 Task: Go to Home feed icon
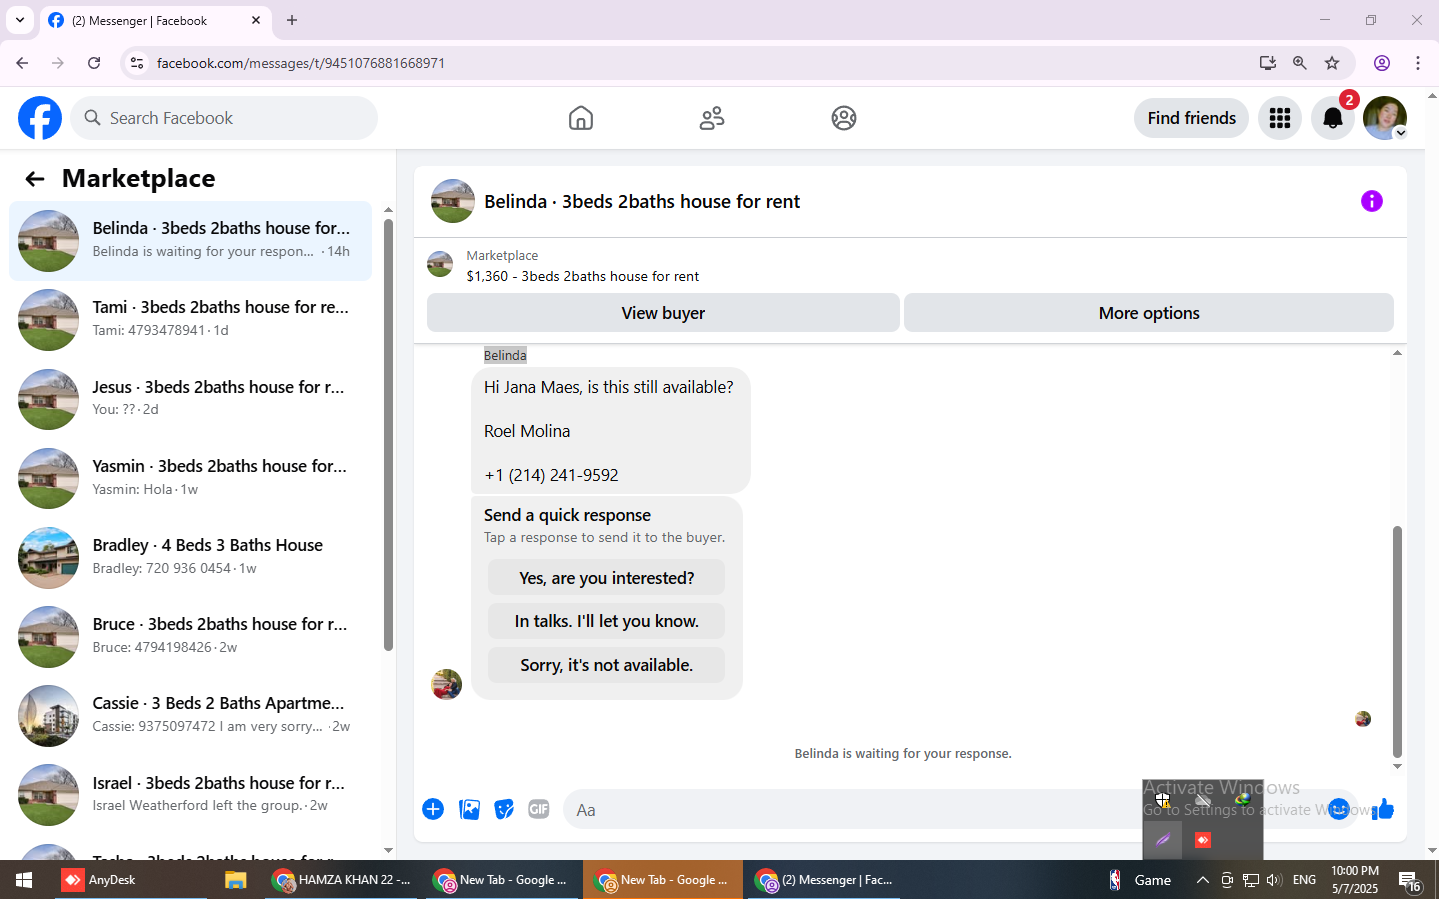coord(581,118)
